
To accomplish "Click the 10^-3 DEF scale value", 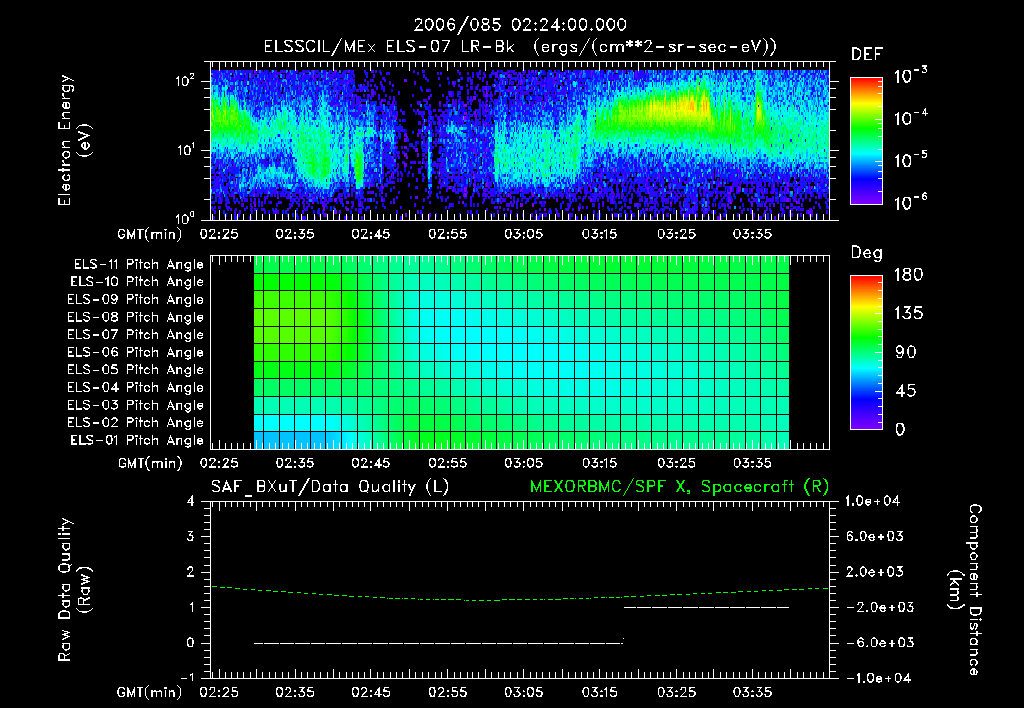I will [910, 76].
